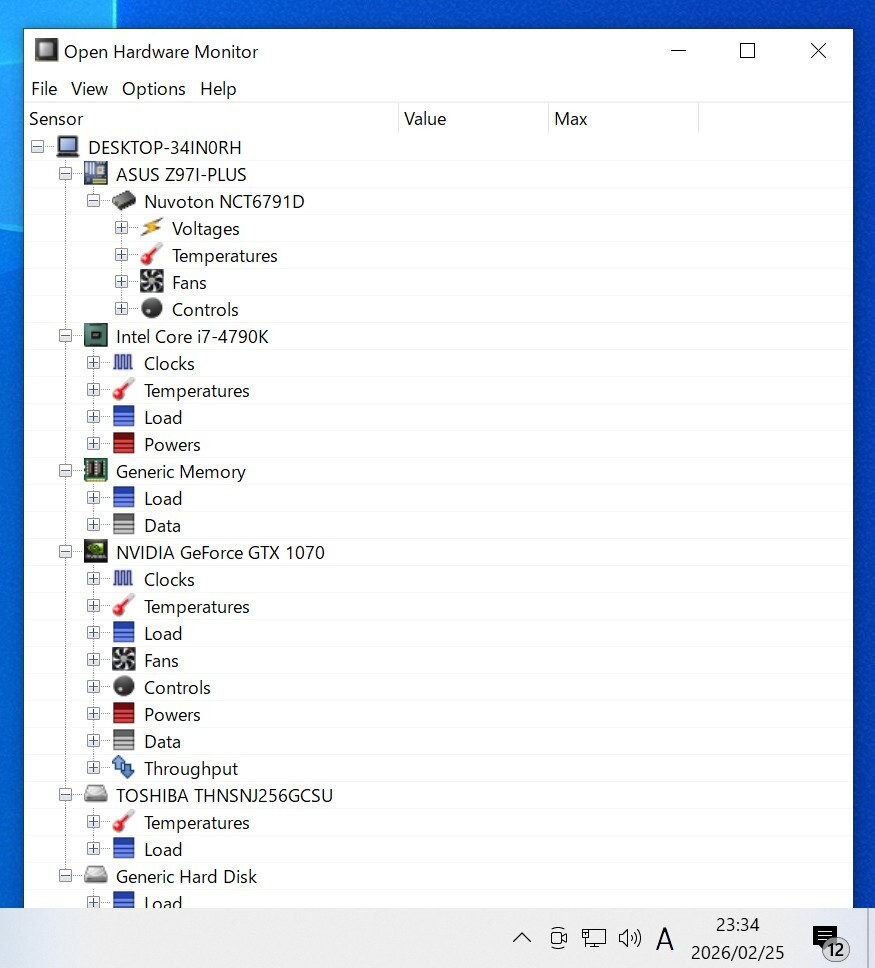Select the Nuvoton Controls row label
The width and height of the screenshot is (875, 968).
(205, 309)
